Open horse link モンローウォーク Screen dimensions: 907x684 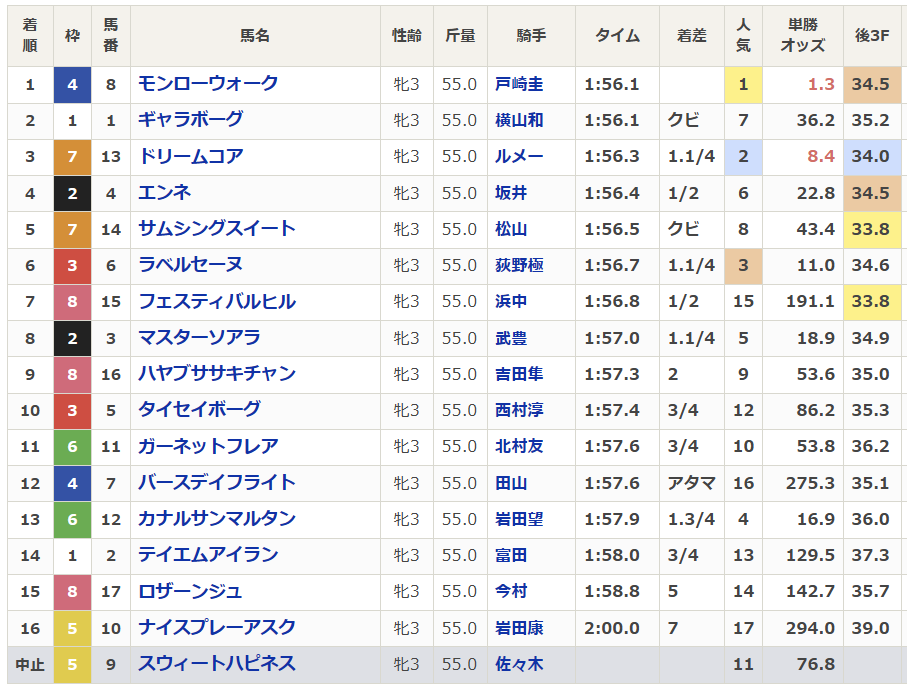tap(208, 84)
